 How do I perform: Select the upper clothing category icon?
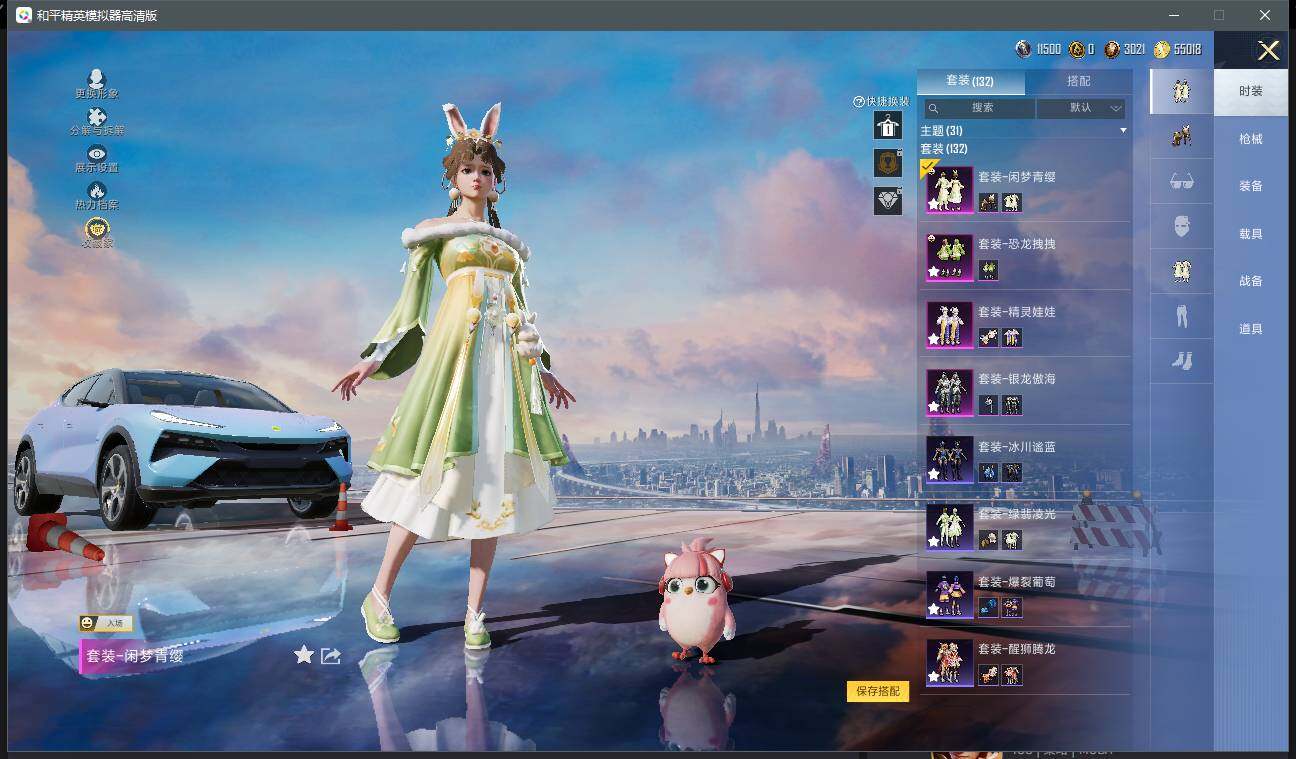coord(1182,271)
